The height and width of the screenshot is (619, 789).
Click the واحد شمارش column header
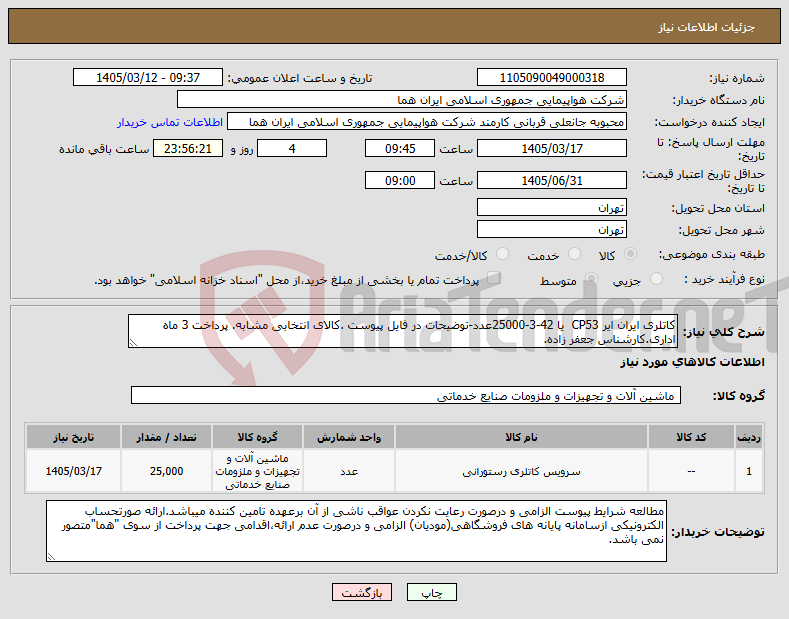pos(349,437)
